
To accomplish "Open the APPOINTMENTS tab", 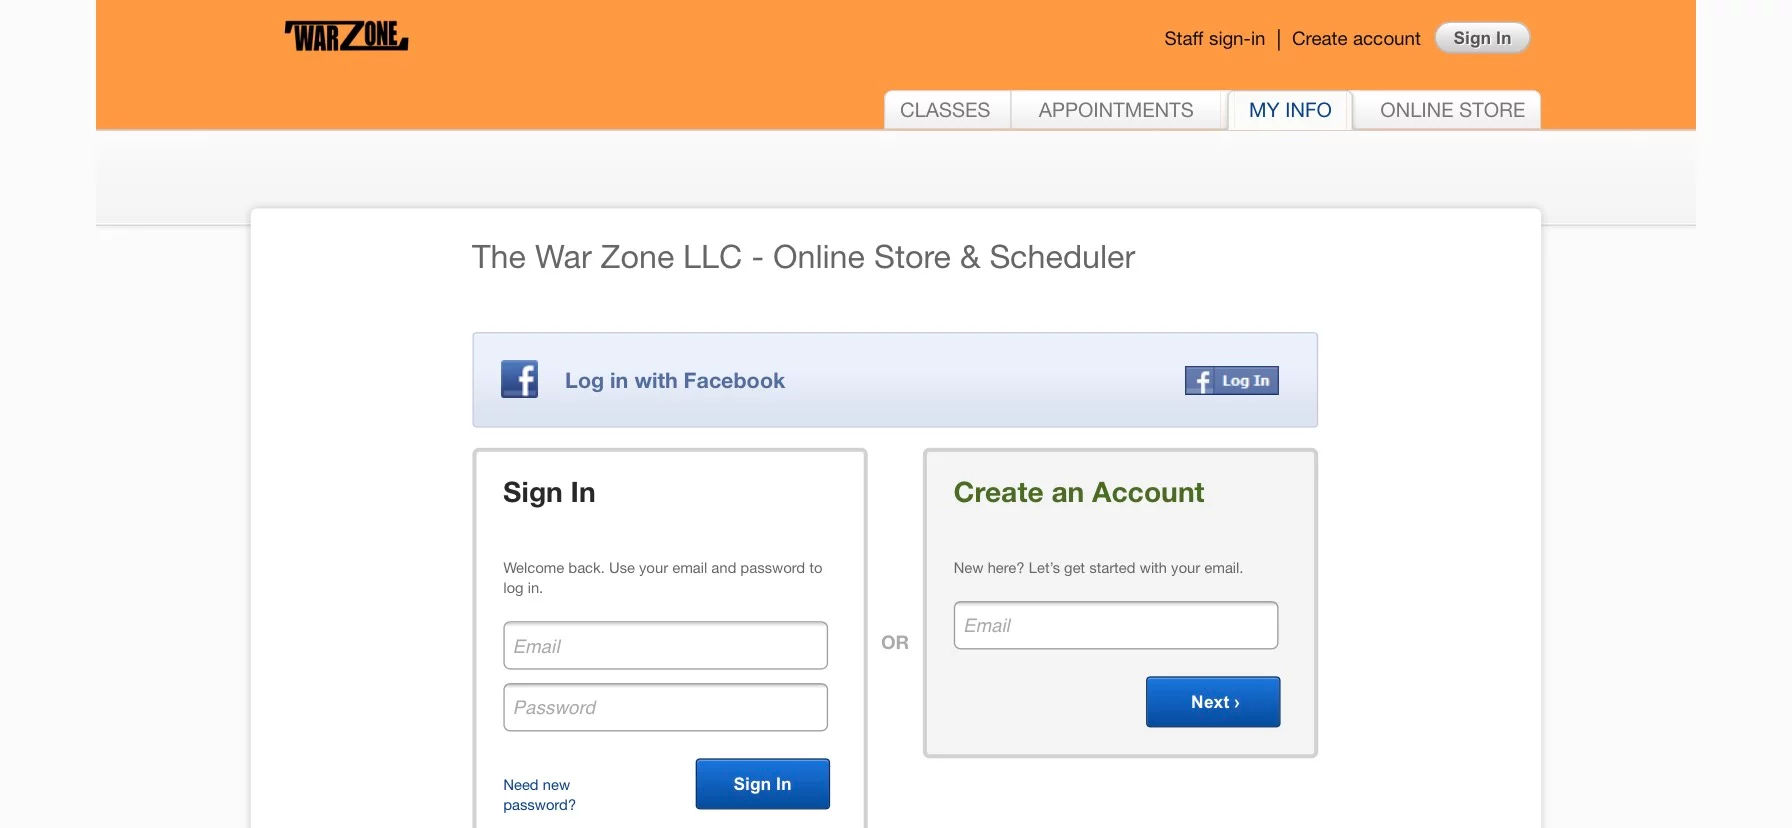I will coord(1115,110).
